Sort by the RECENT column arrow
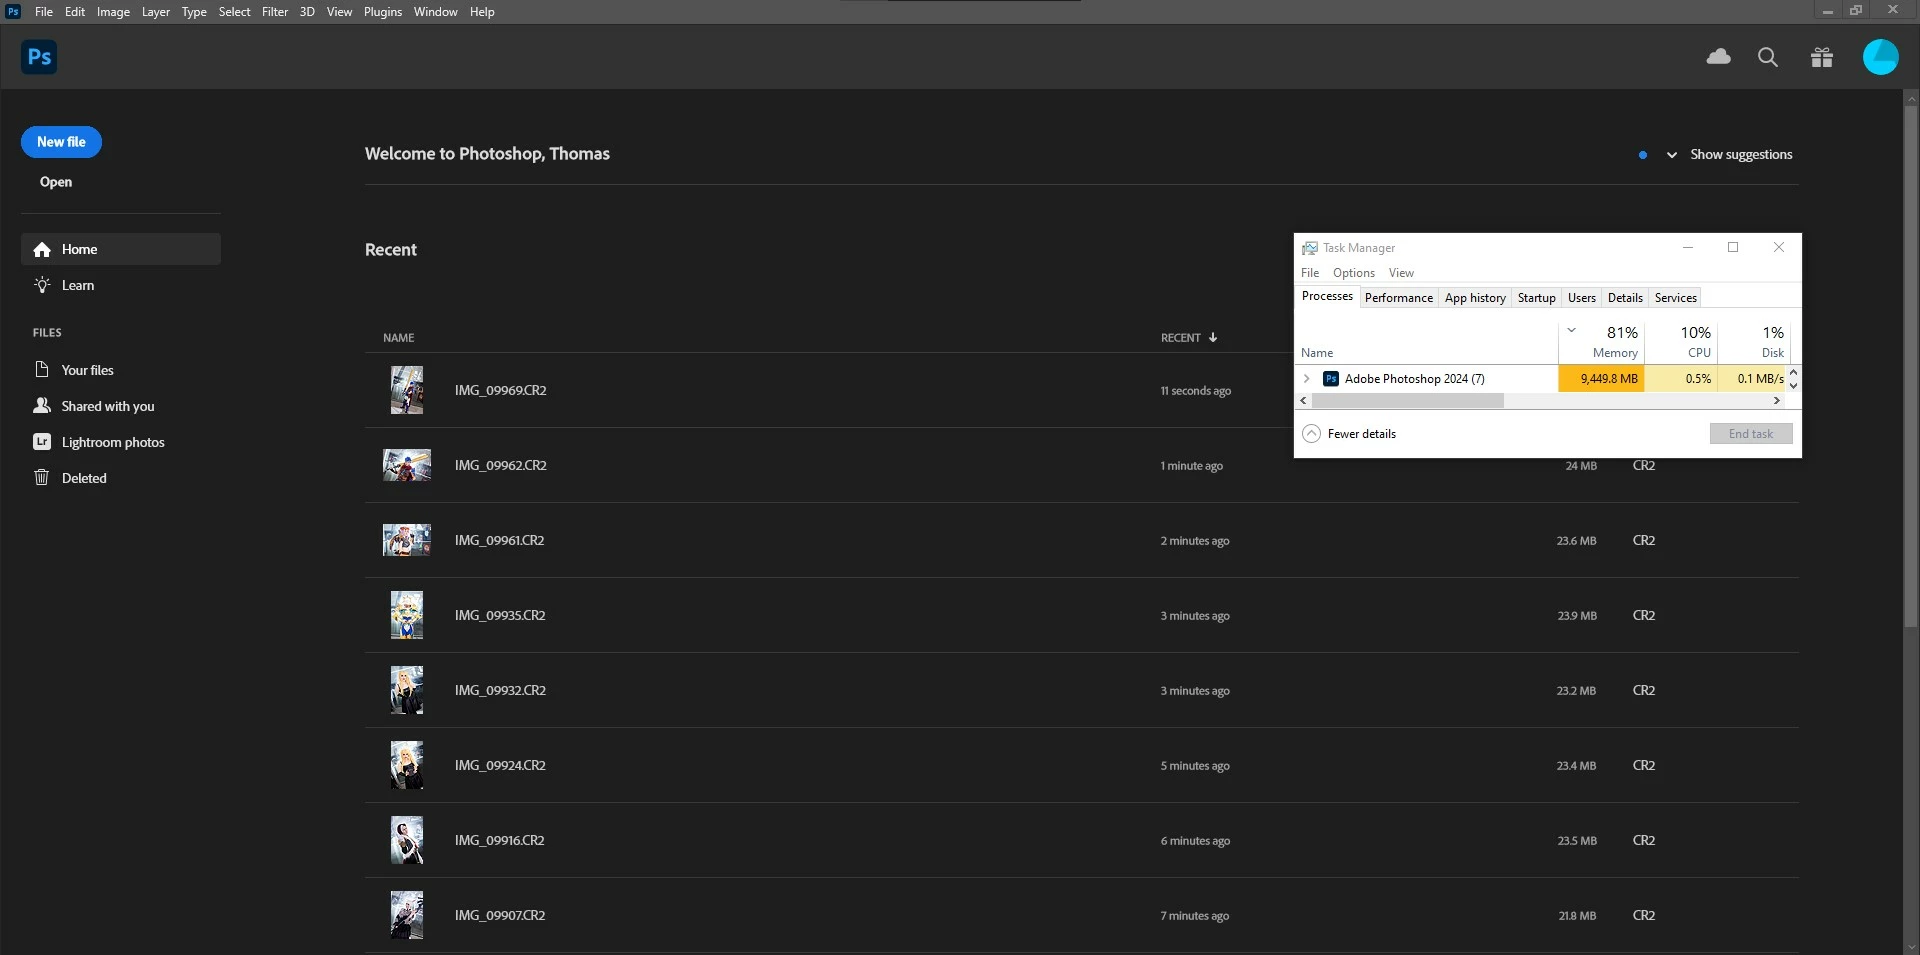The image size is (1920, 955). (1213, 338)
